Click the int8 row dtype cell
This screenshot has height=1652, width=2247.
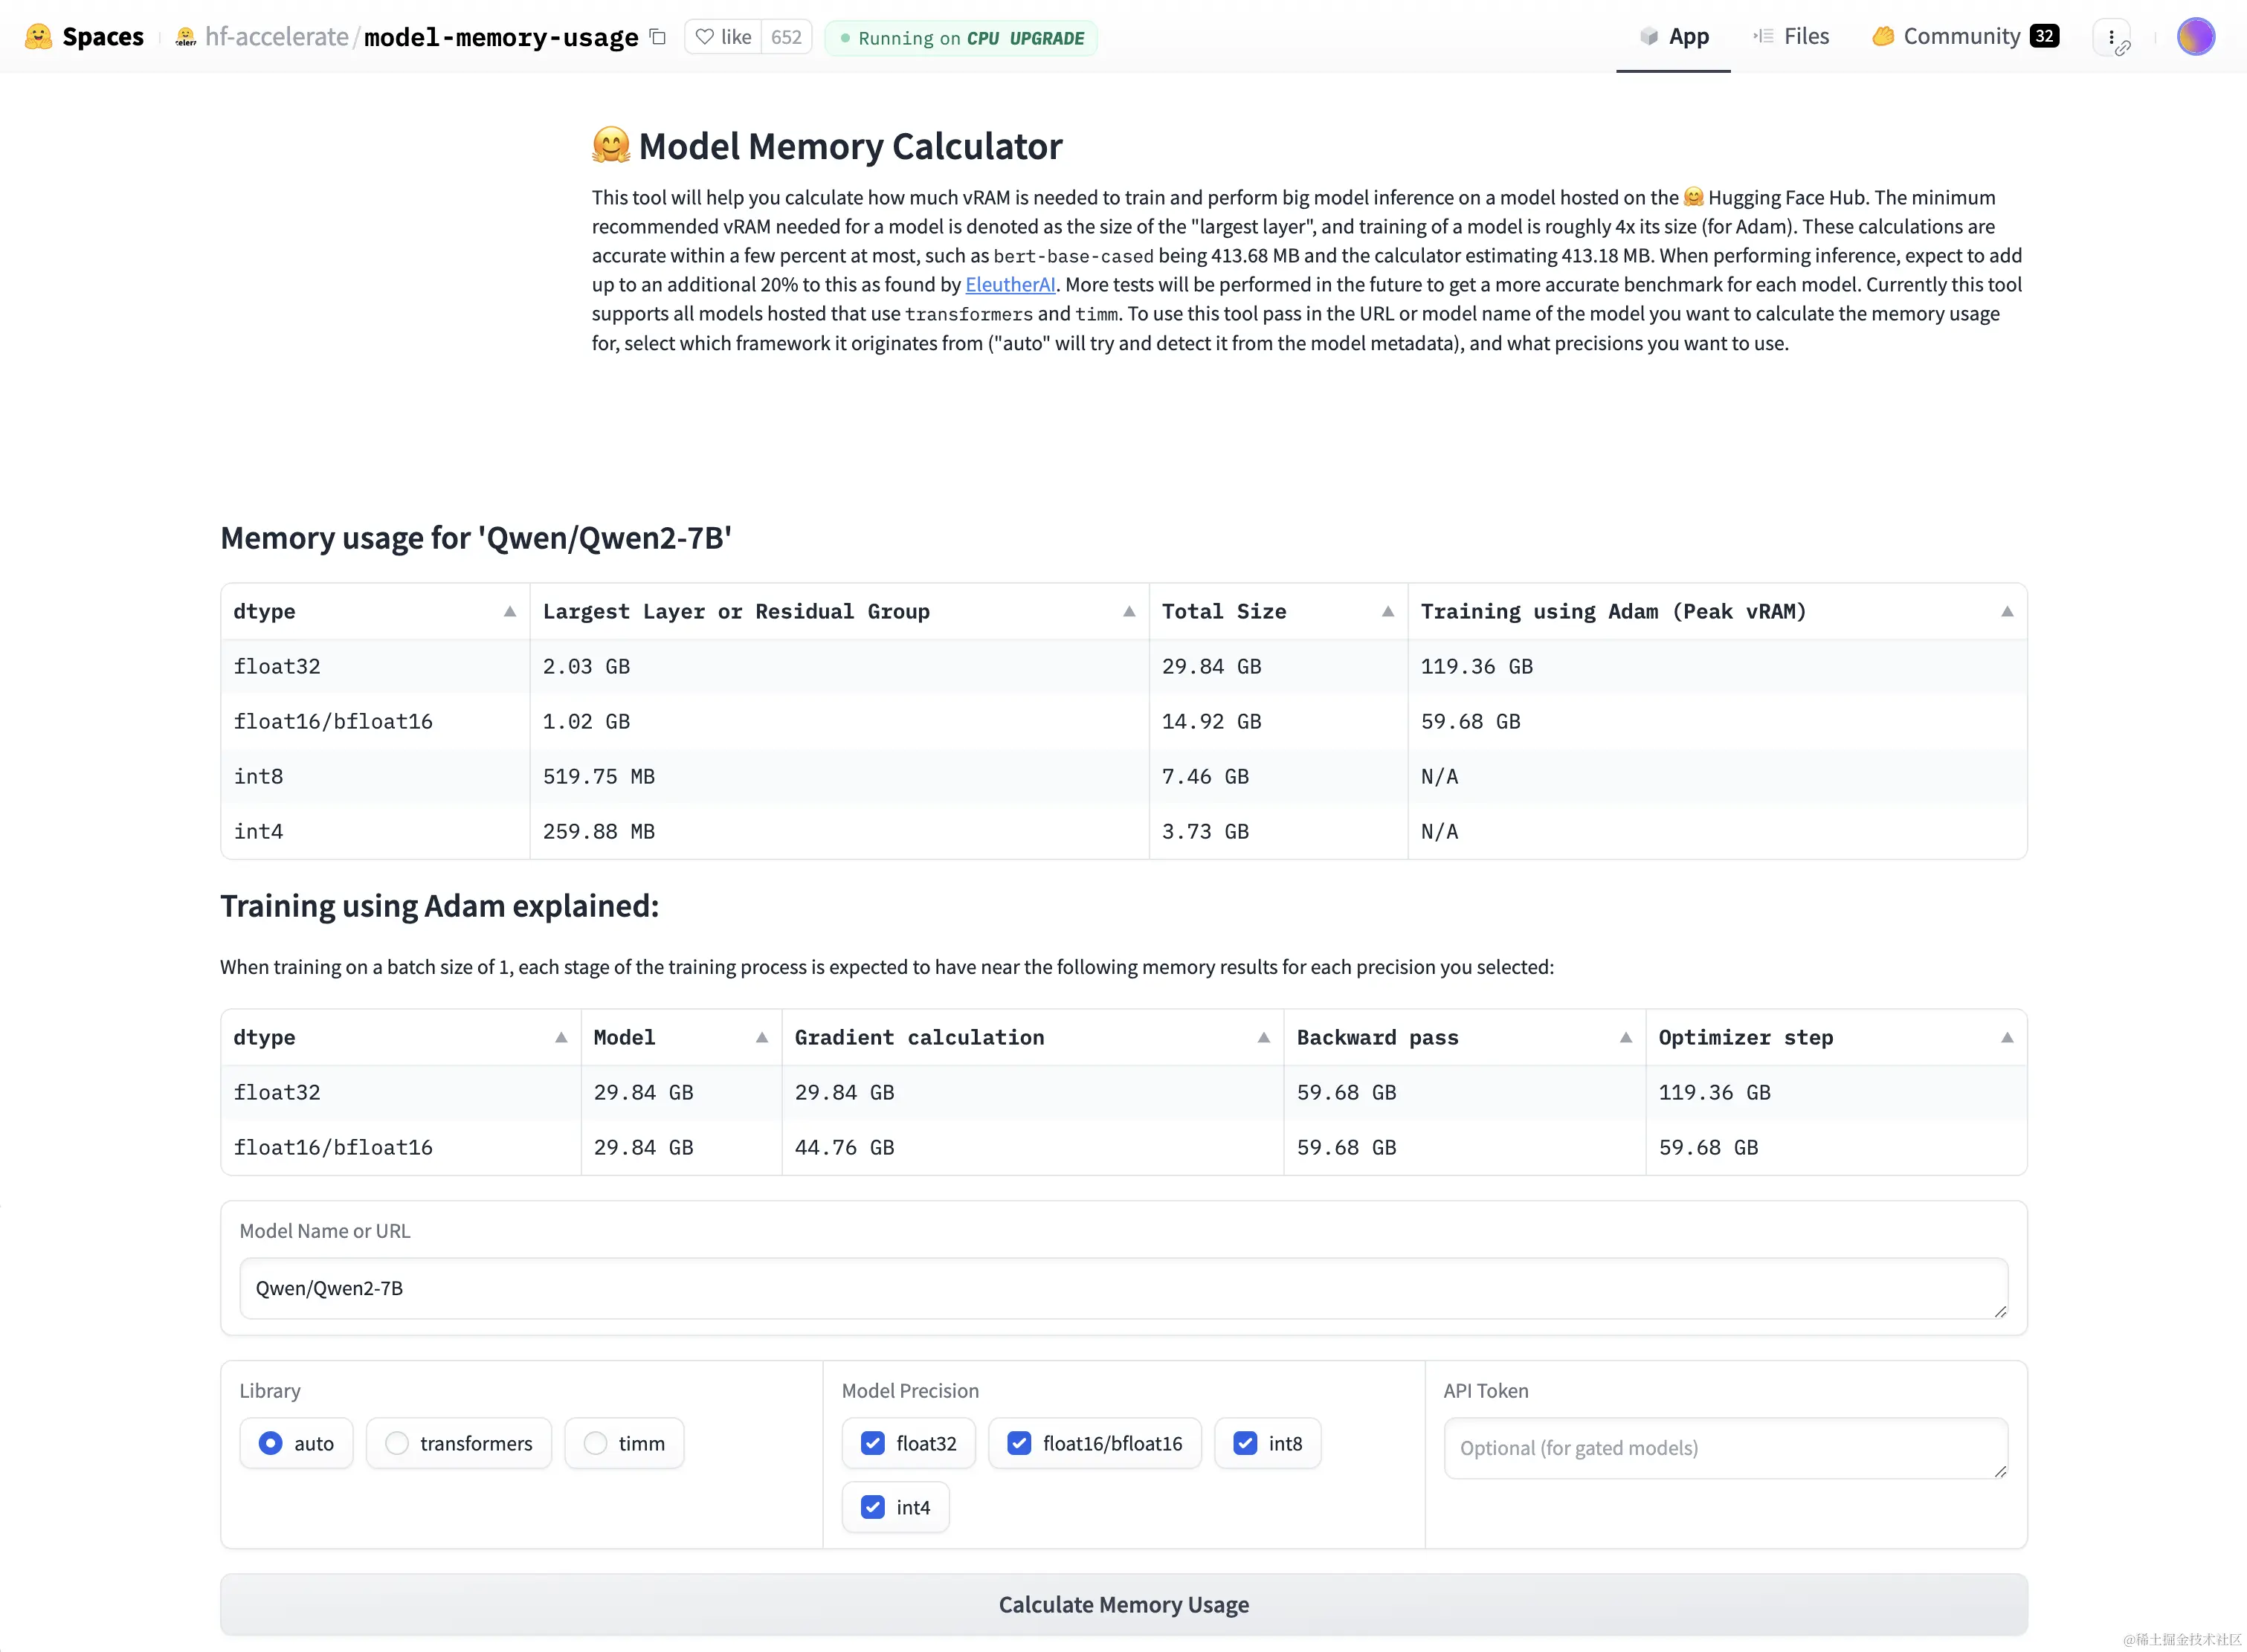pos(375,777)
